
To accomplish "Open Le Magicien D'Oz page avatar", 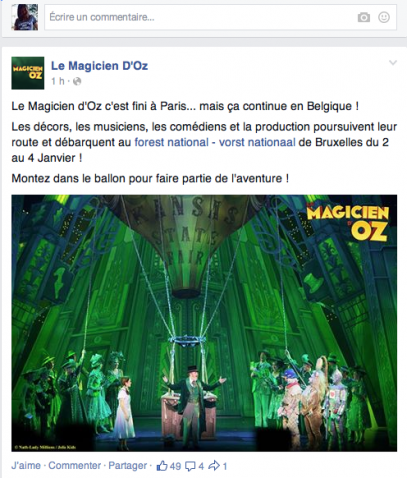I will point(28,73).
